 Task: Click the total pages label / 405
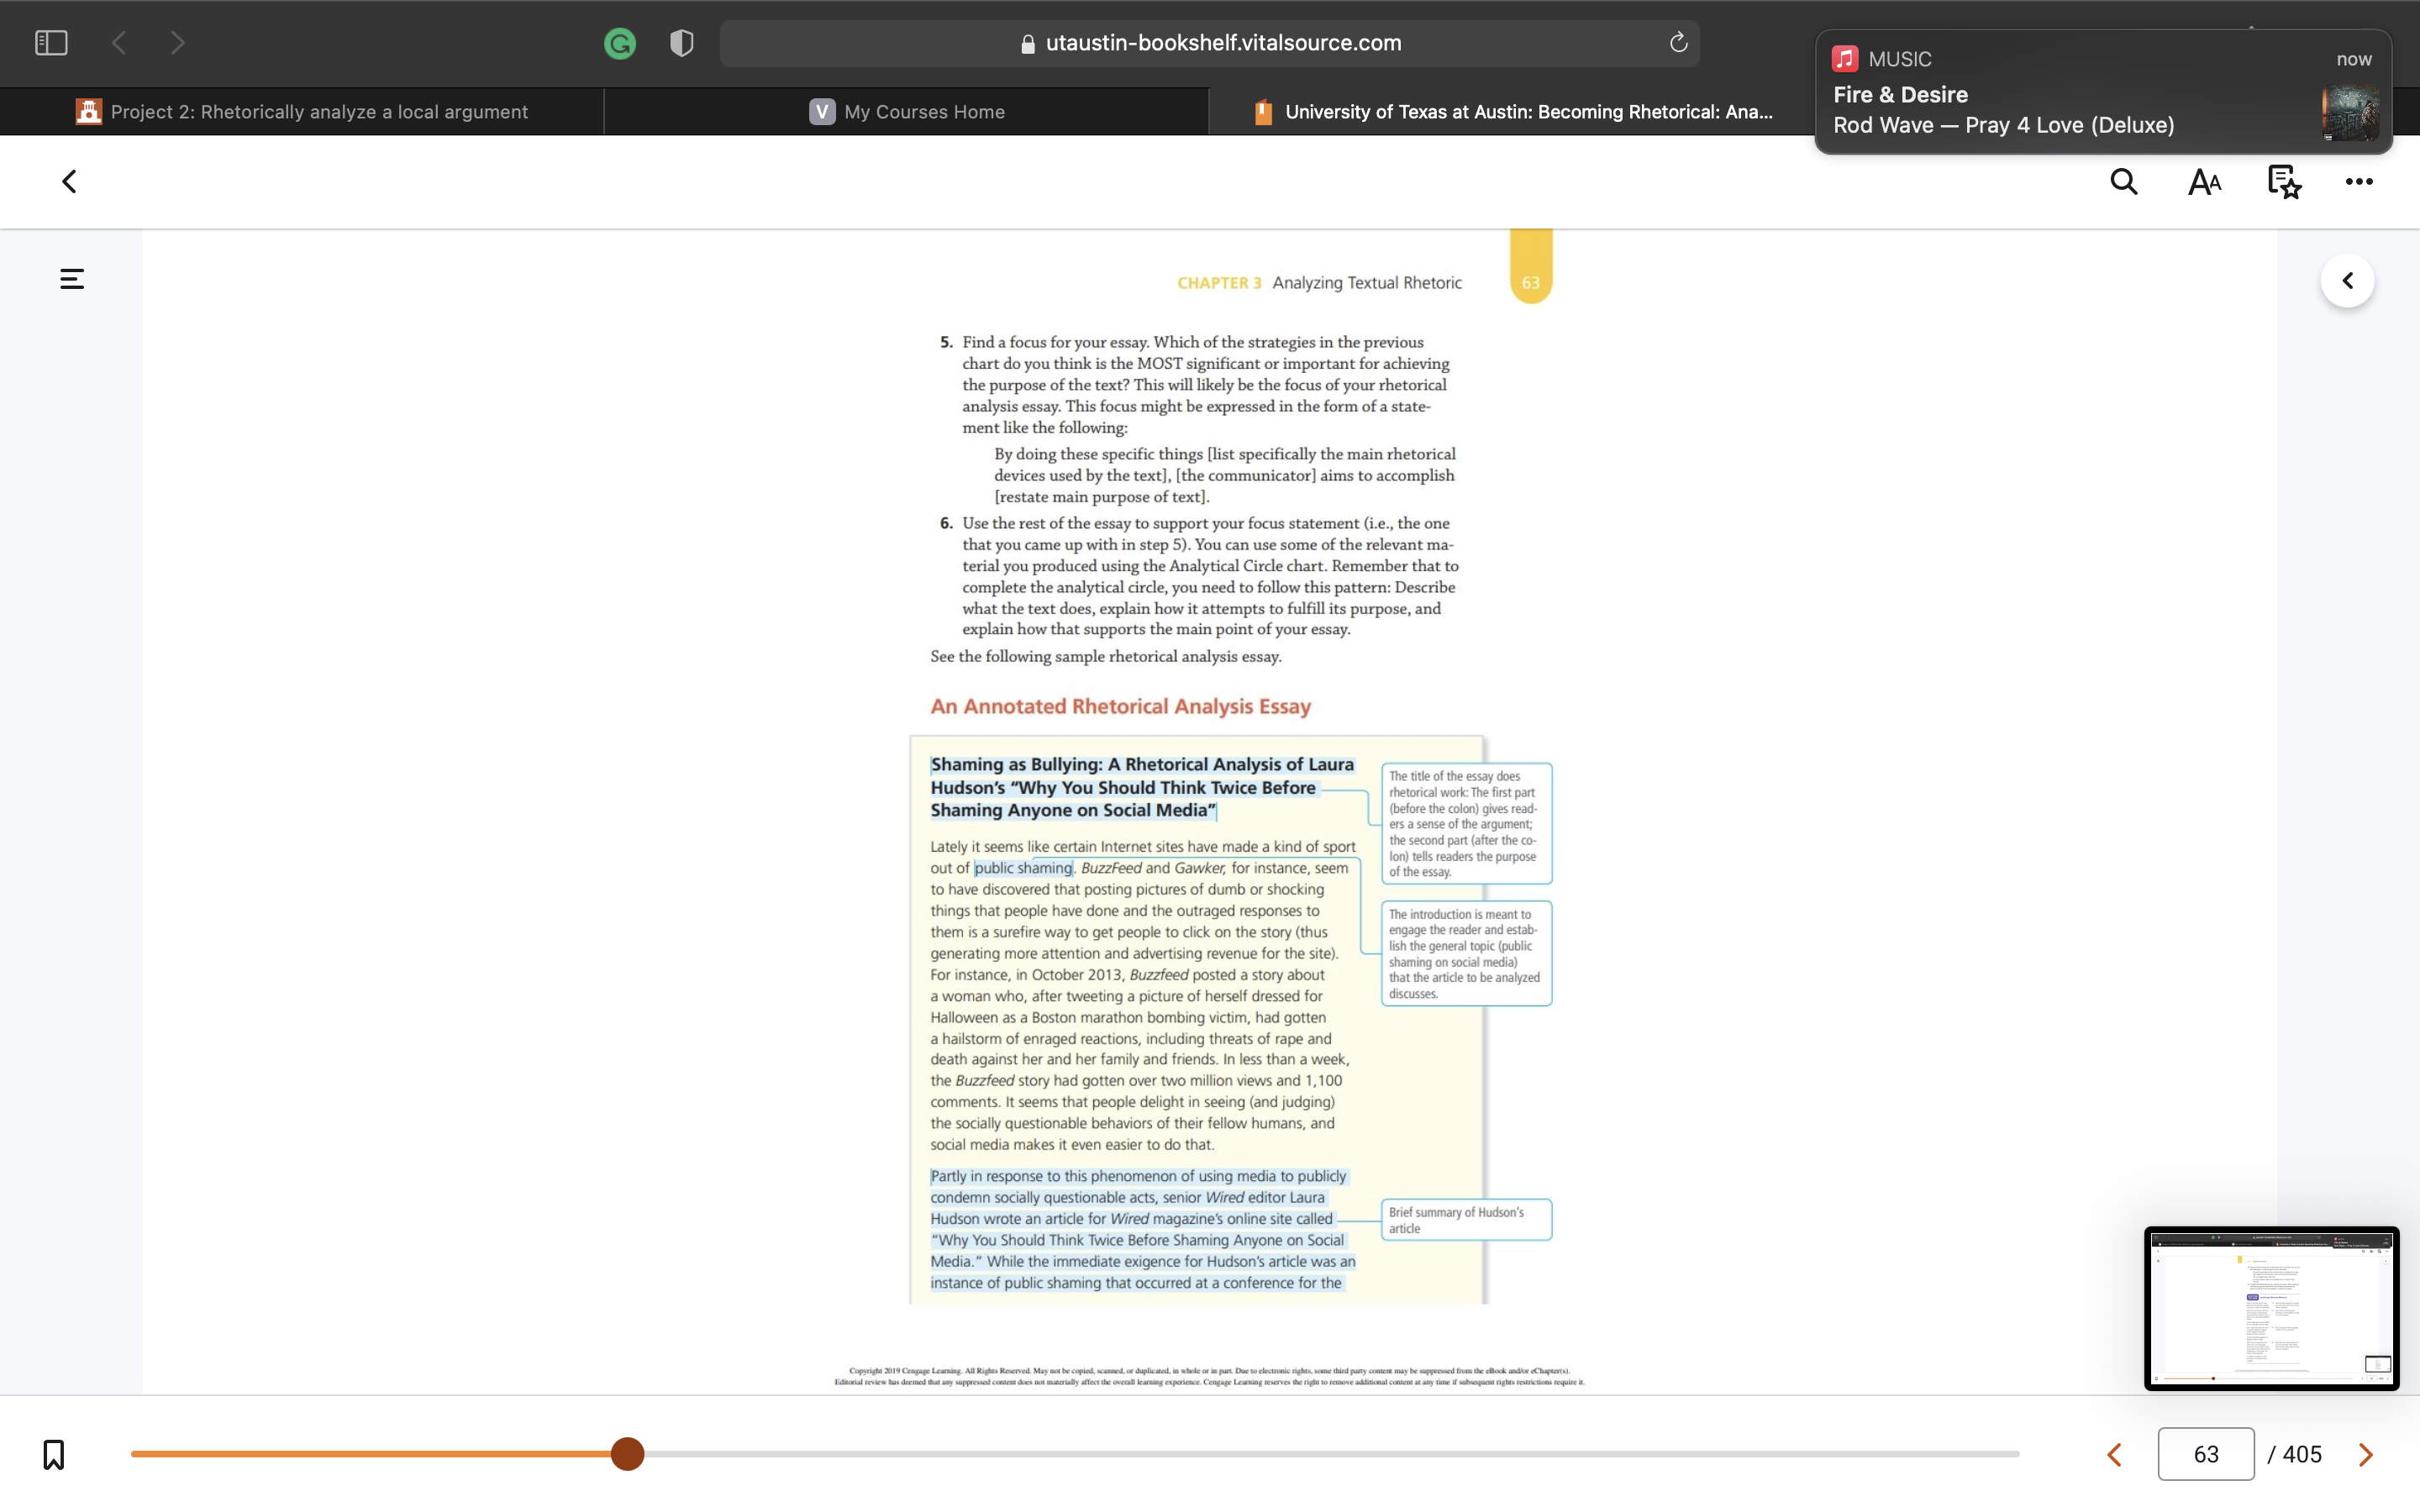2295,1454
